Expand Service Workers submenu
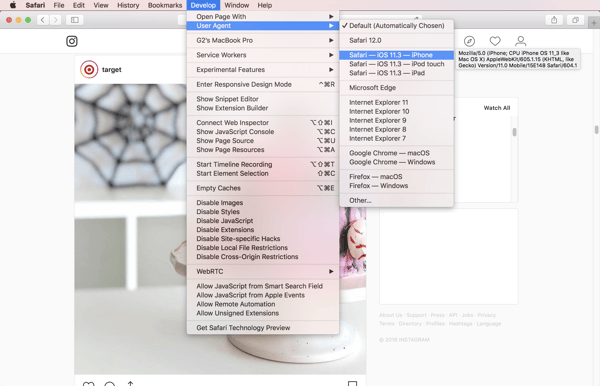This screenshot has width=600, height=386. point(262,55)
